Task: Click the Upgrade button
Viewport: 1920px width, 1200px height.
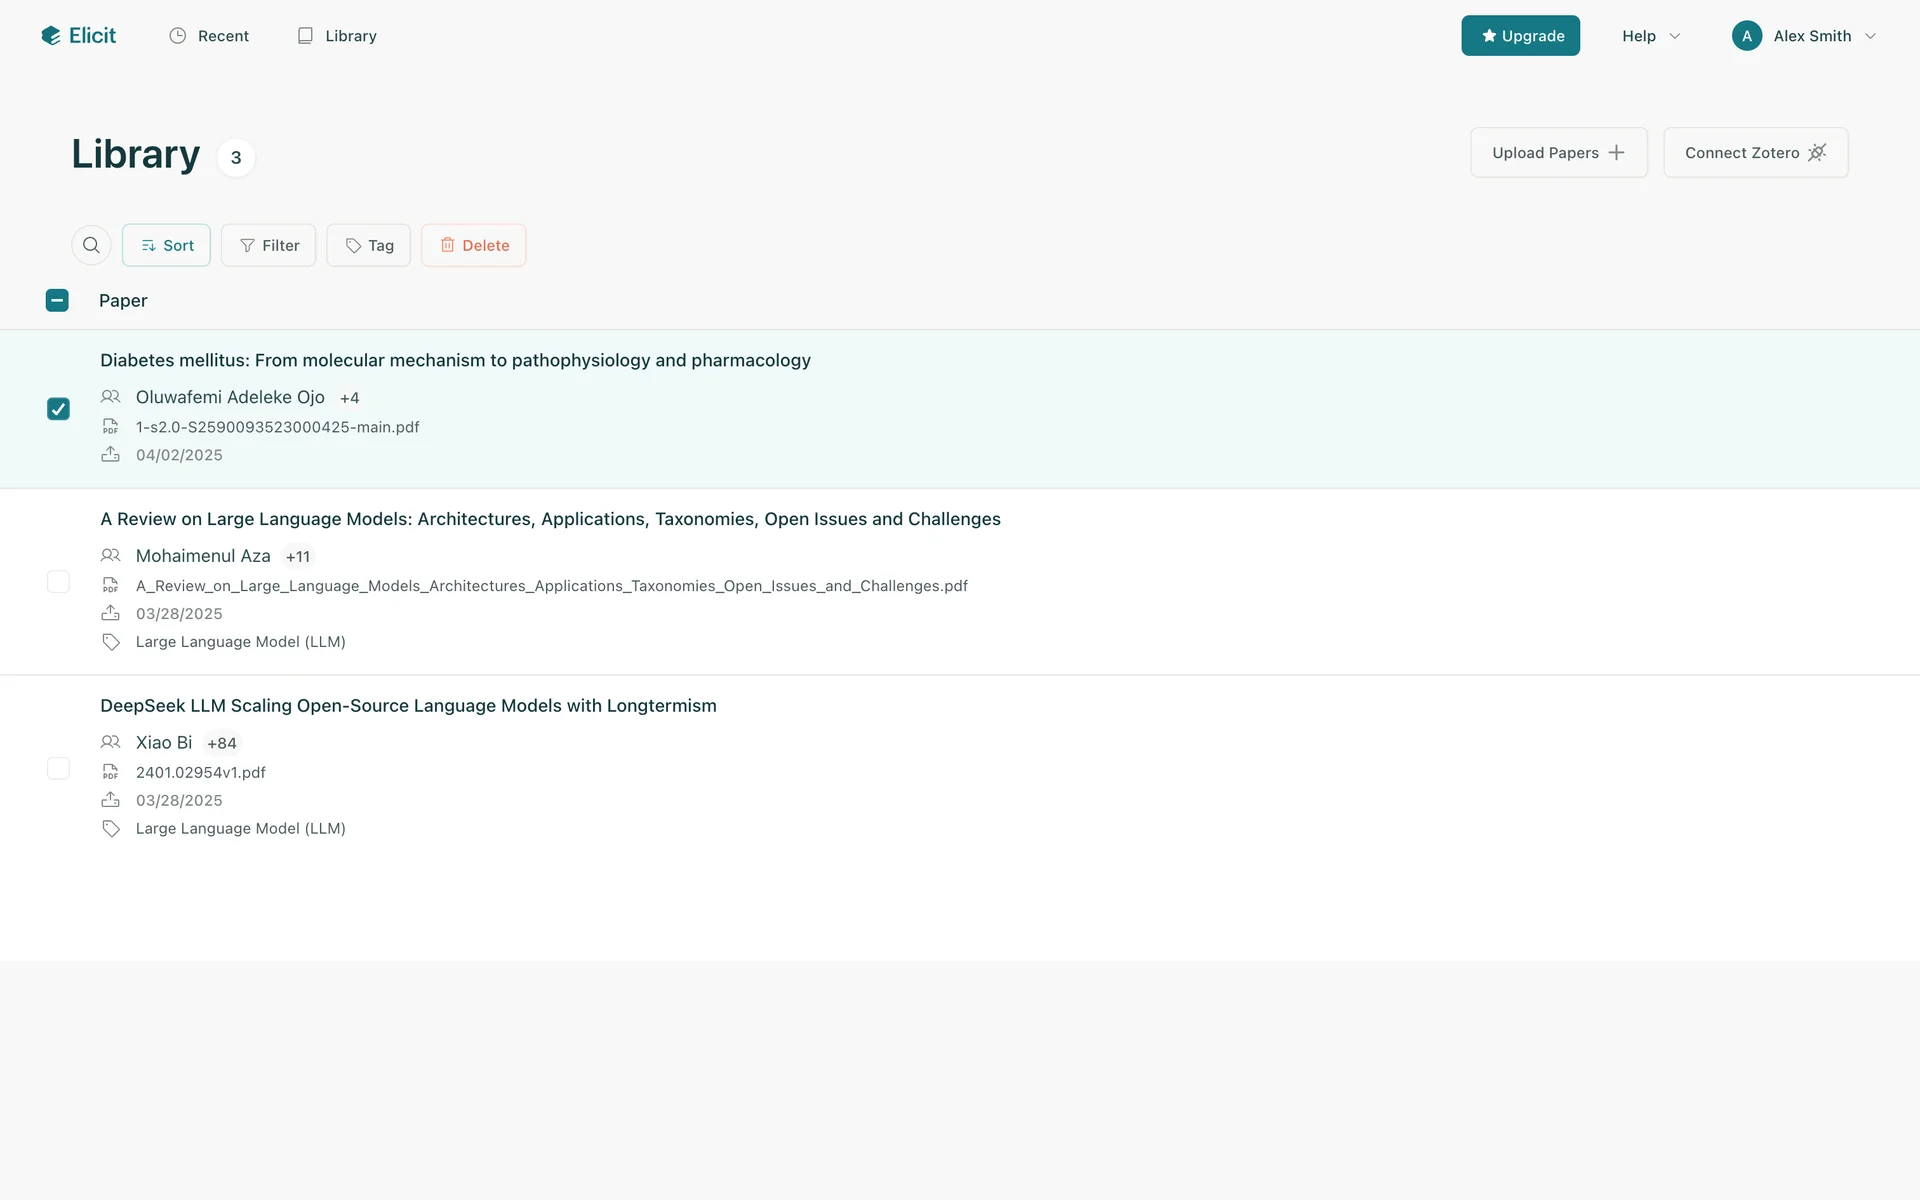Action: (1520, 36)
